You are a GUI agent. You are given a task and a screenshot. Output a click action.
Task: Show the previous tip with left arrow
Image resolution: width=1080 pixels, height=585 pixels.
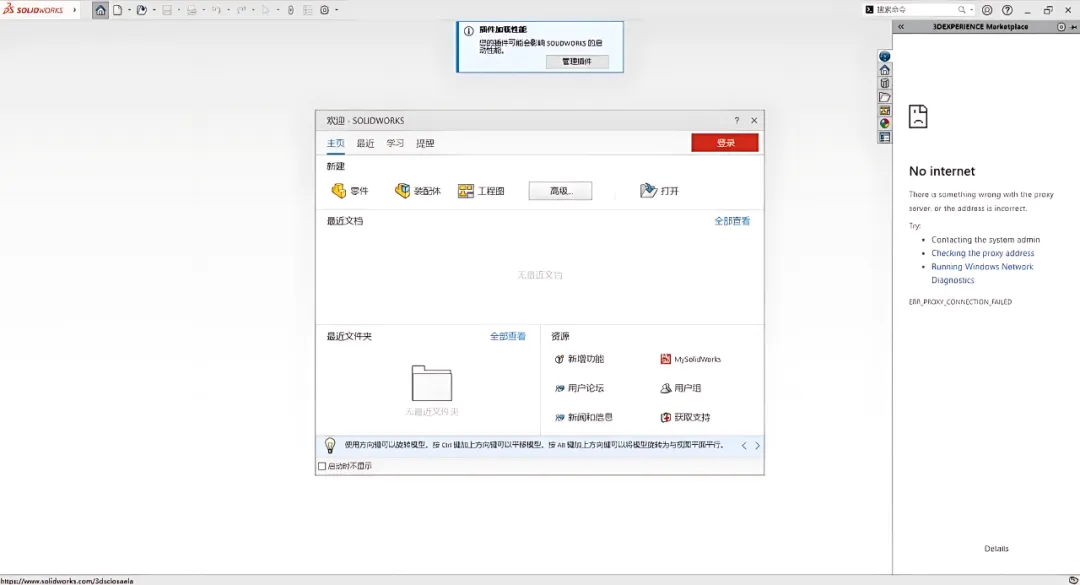pyautogui.click(x=744, y=446)
